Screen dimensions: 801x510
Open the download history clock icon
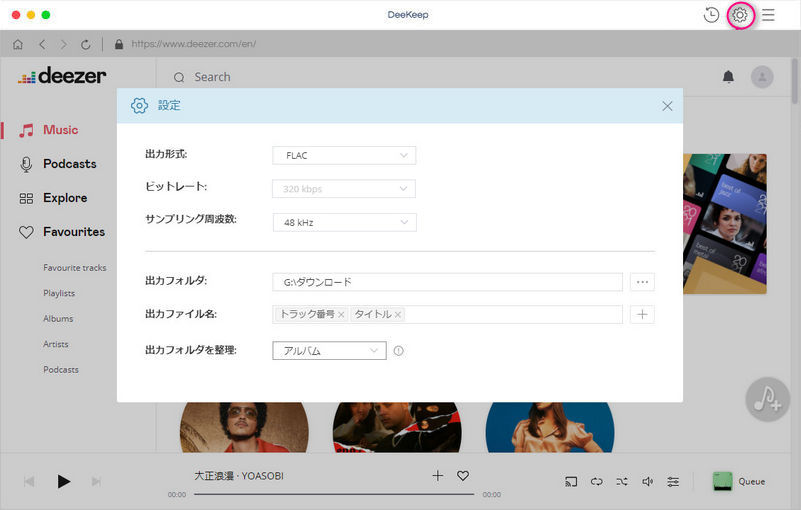pos(711,15)
